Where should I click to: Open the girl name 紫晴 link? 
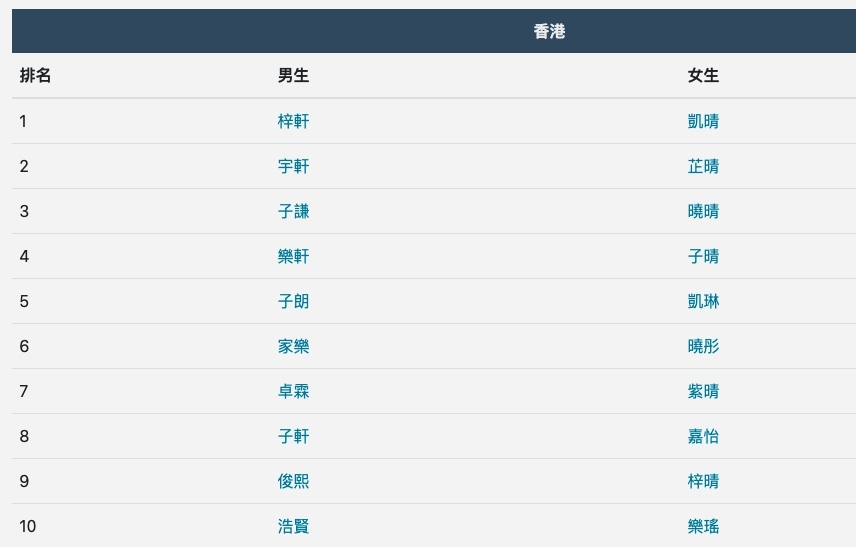pyautogui.click(x=703, y=391)
